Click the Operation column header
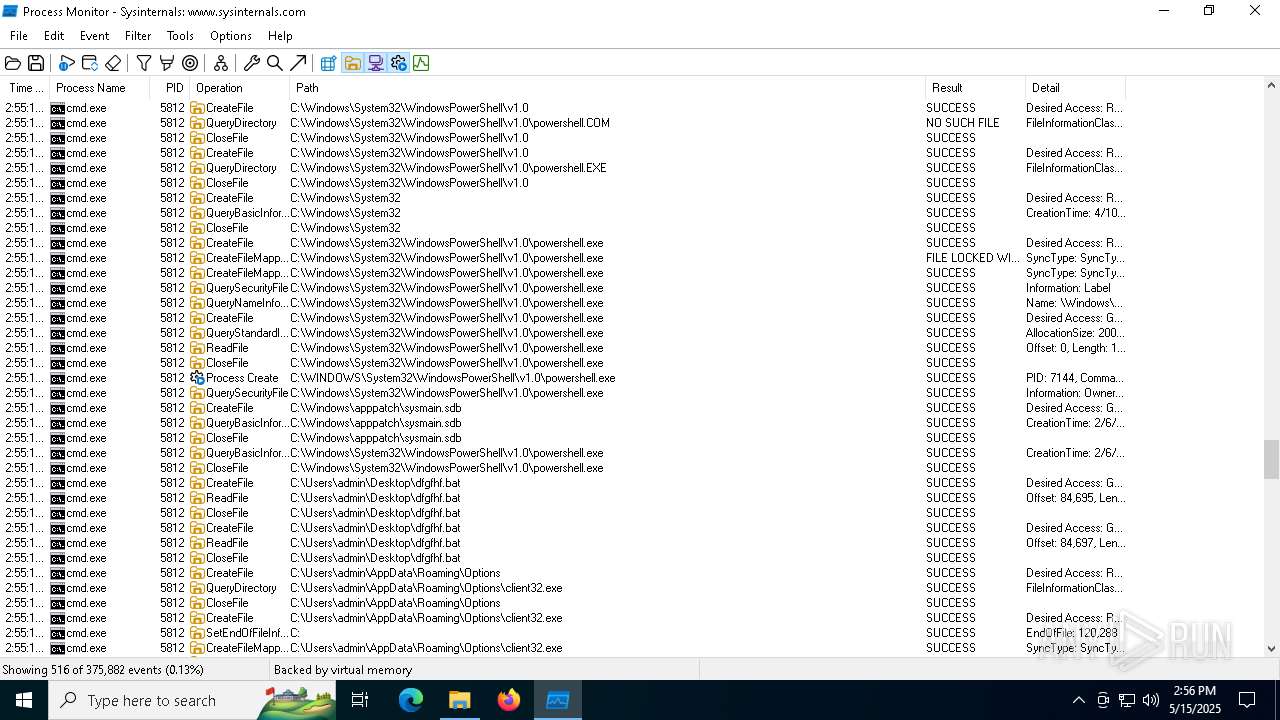The width and height of the screenshot is (1280, 720). (x=239, y=88)
